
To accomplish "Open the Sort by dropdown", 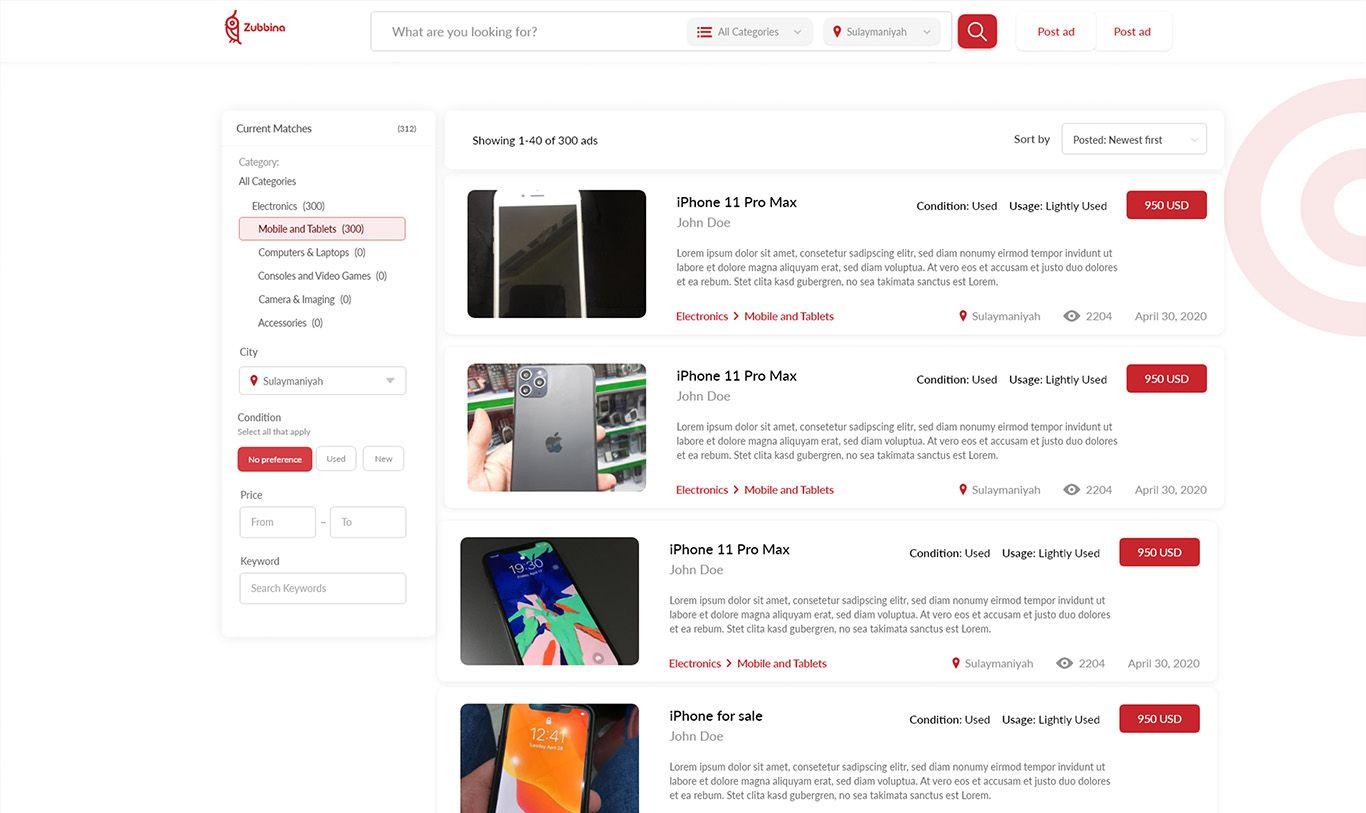I will [x=1133, y=140].
